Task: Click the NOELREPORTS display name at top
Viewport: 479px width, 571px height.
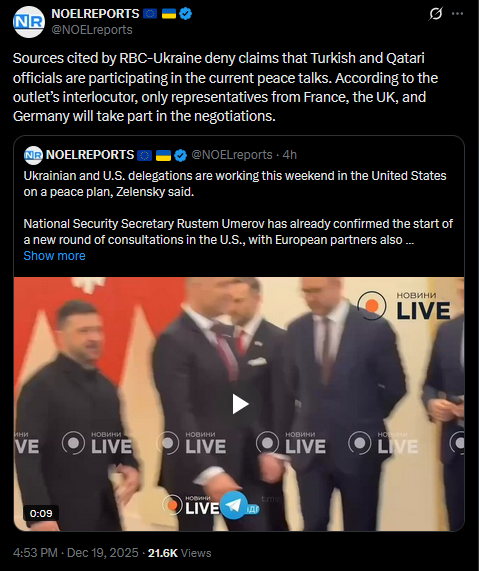Action: point(95,14)
